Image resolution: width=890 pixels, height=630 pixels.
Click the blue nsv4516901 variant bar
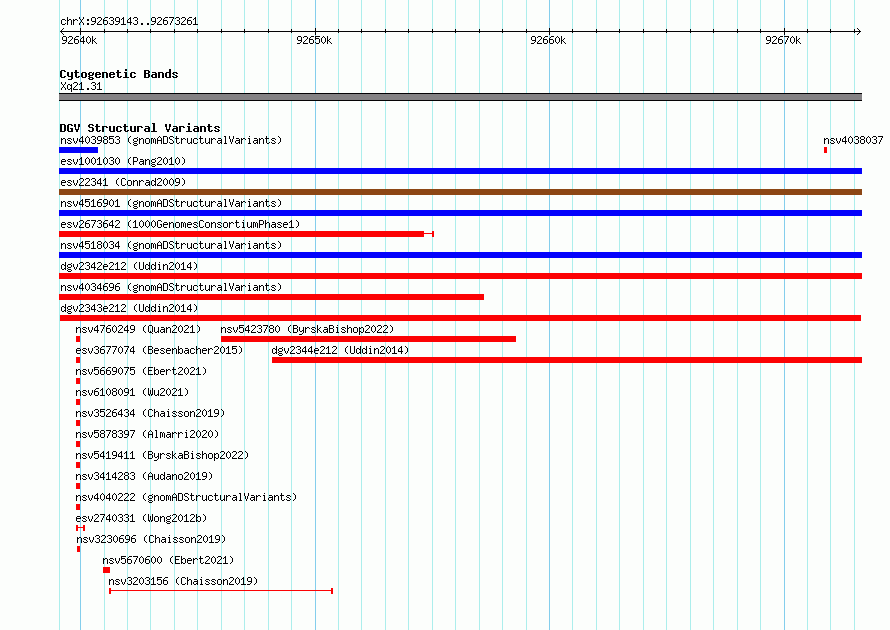tap(460, 213)
